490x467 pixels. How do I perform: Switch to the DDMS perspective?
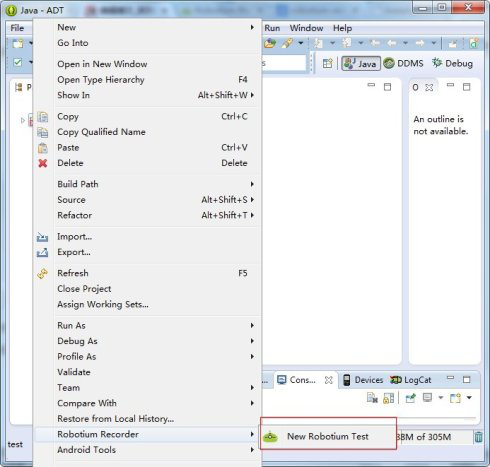(403, 63)
